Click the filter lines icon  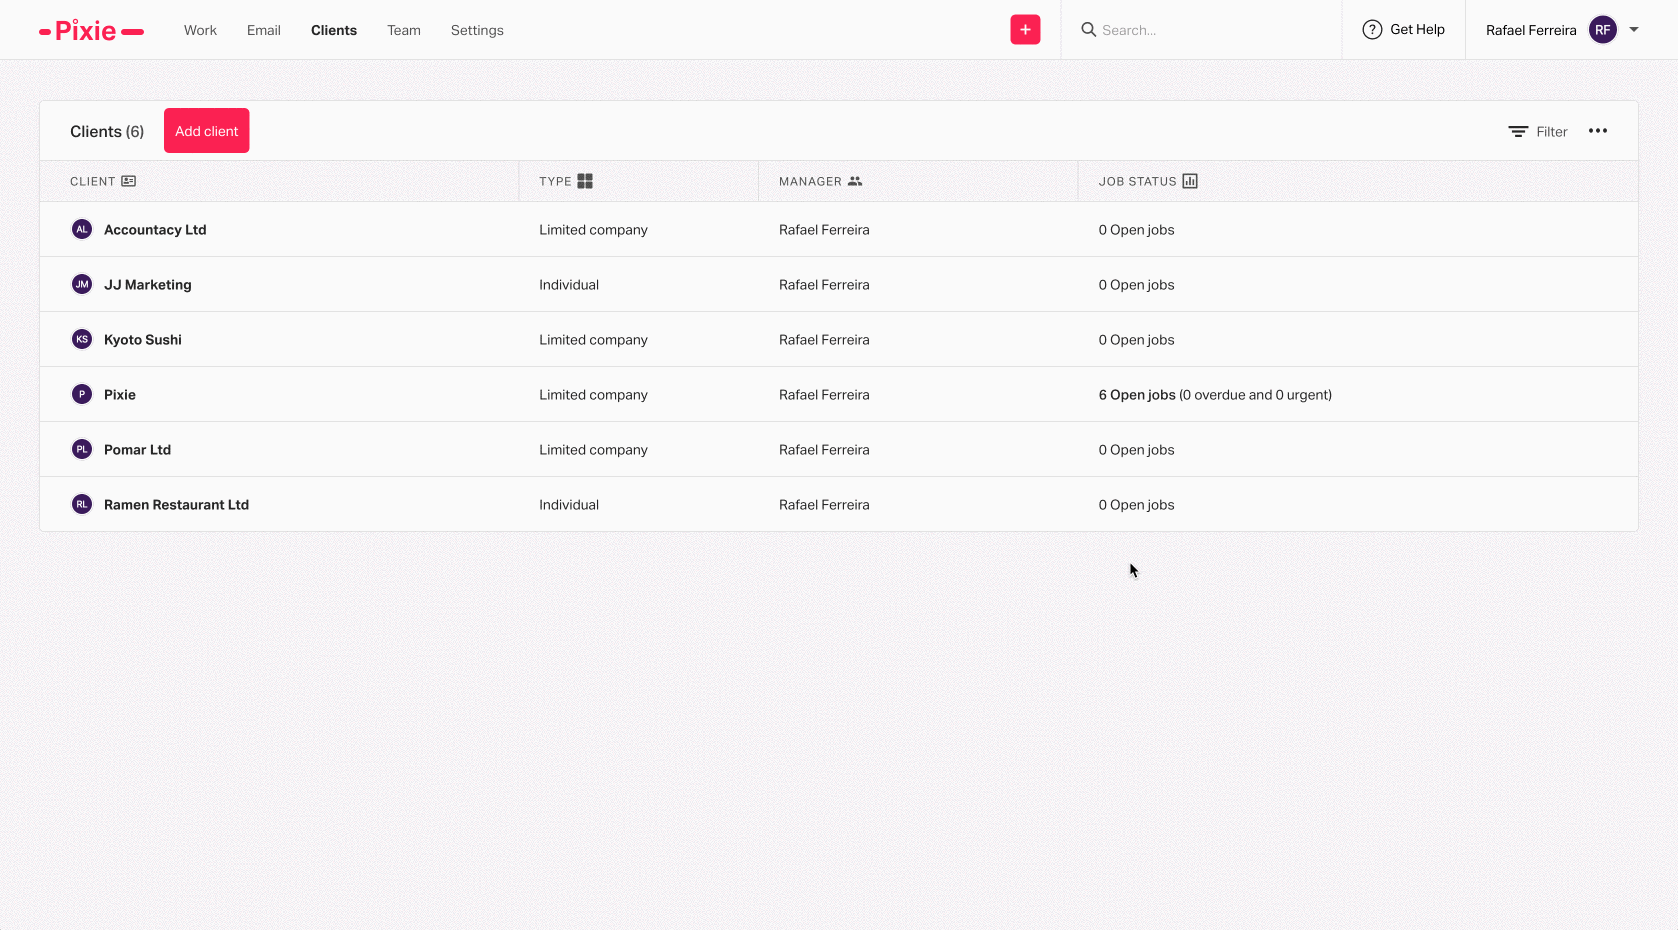click(1518, 132)
